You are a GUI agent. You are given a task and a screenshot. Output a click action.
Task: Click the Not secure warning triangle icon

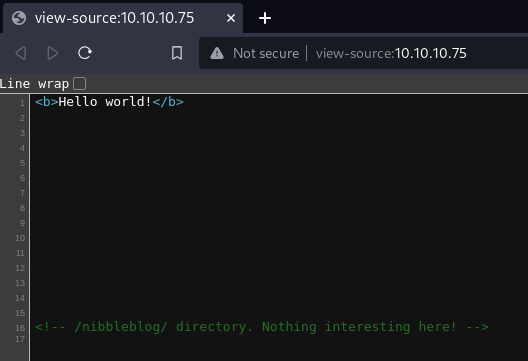click(x=217, y=53)
